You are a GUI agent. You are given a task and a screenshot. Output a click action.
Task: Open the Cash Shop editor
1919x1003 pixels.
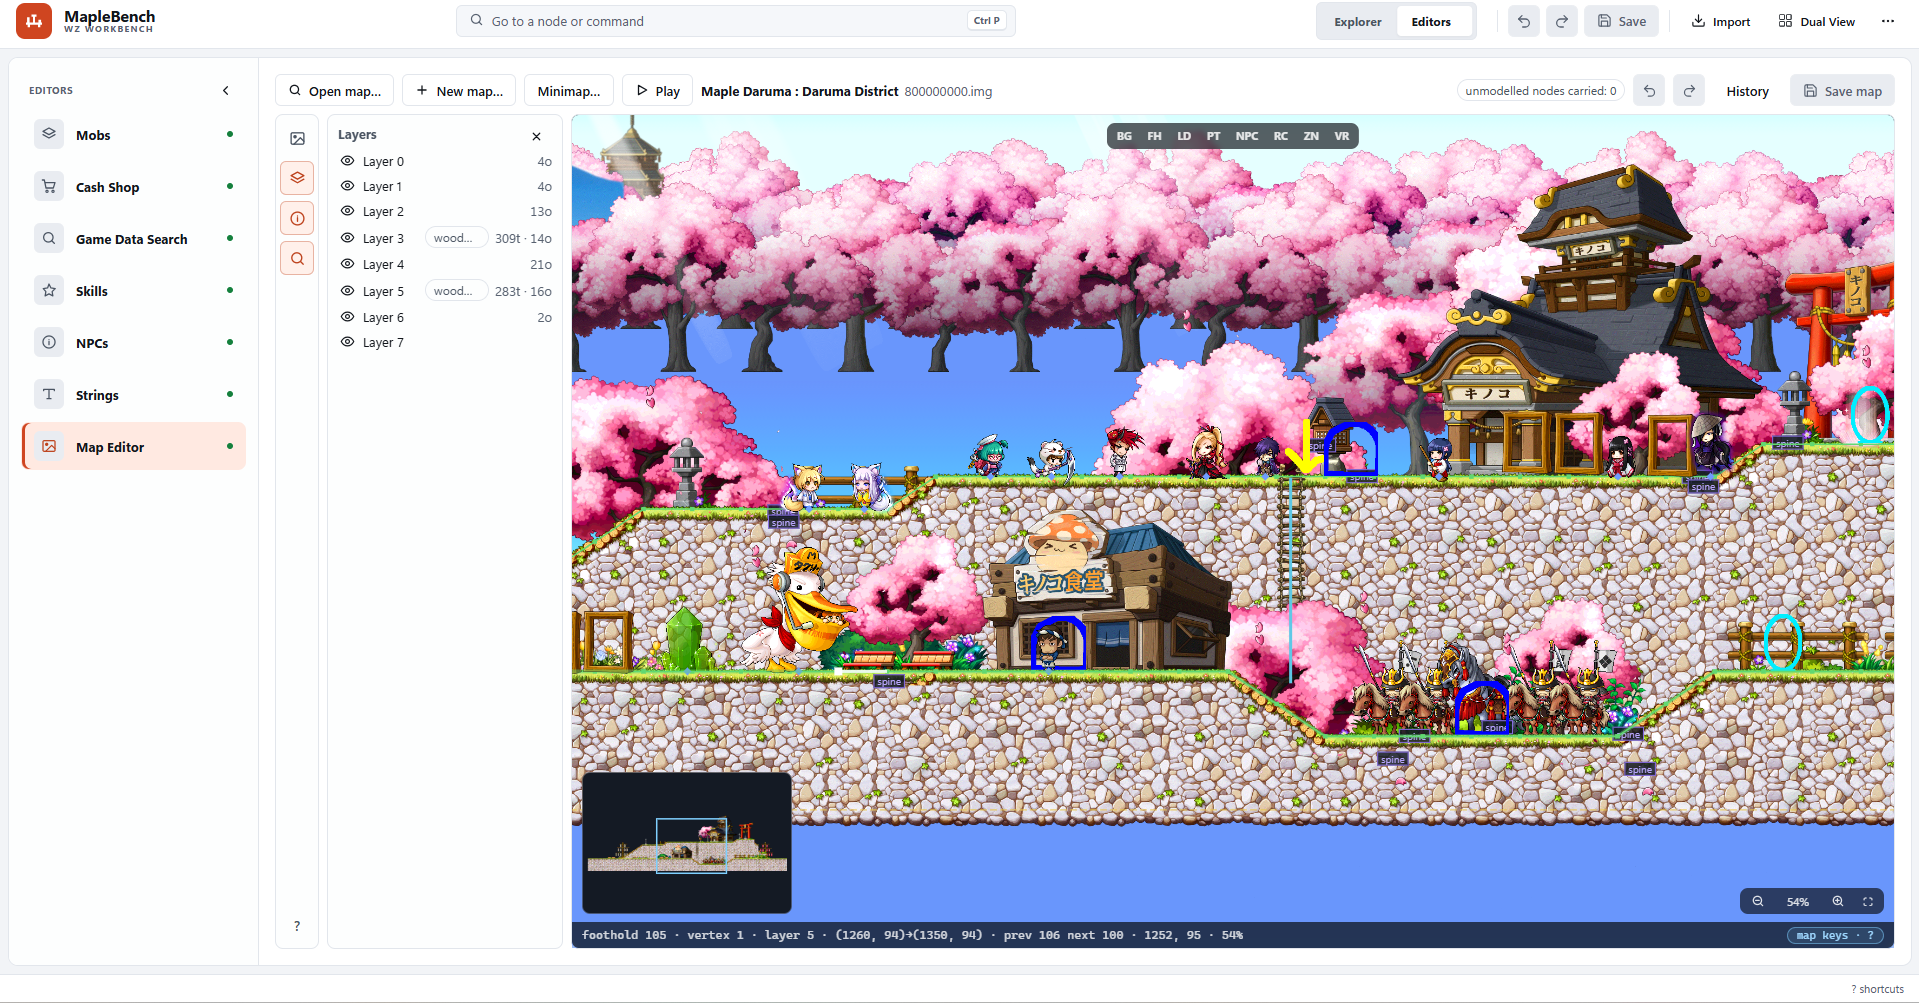tap(134, 187)
